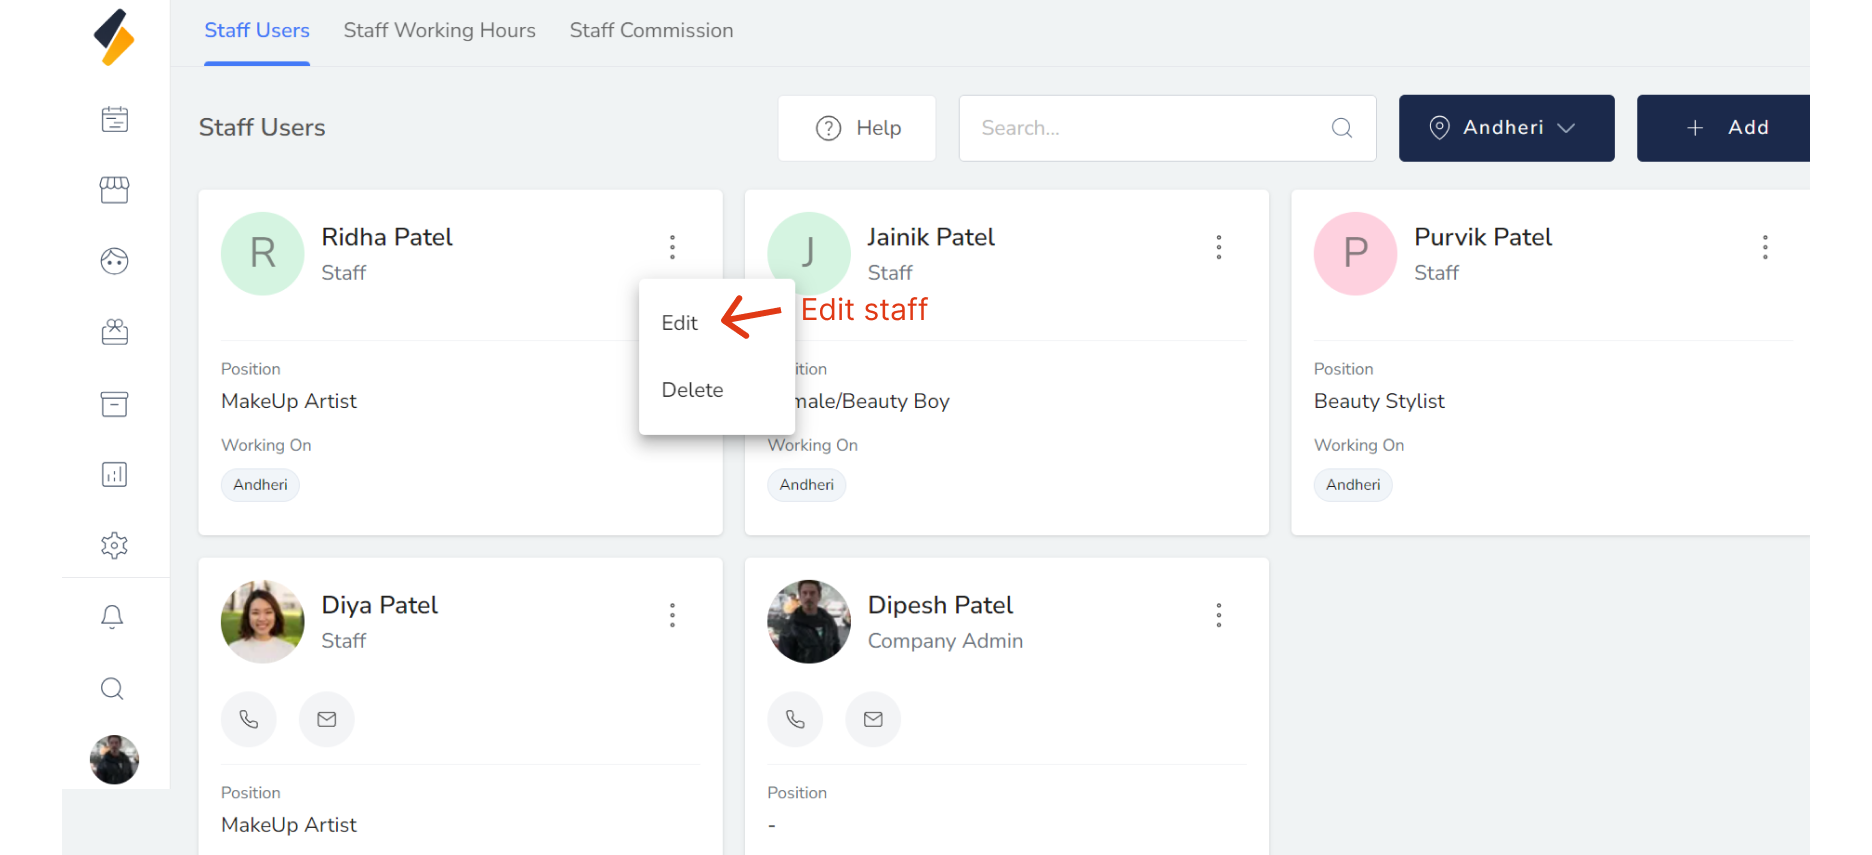
Task: Open the reports chart icon in sidebar
Action: coord(115,474)
